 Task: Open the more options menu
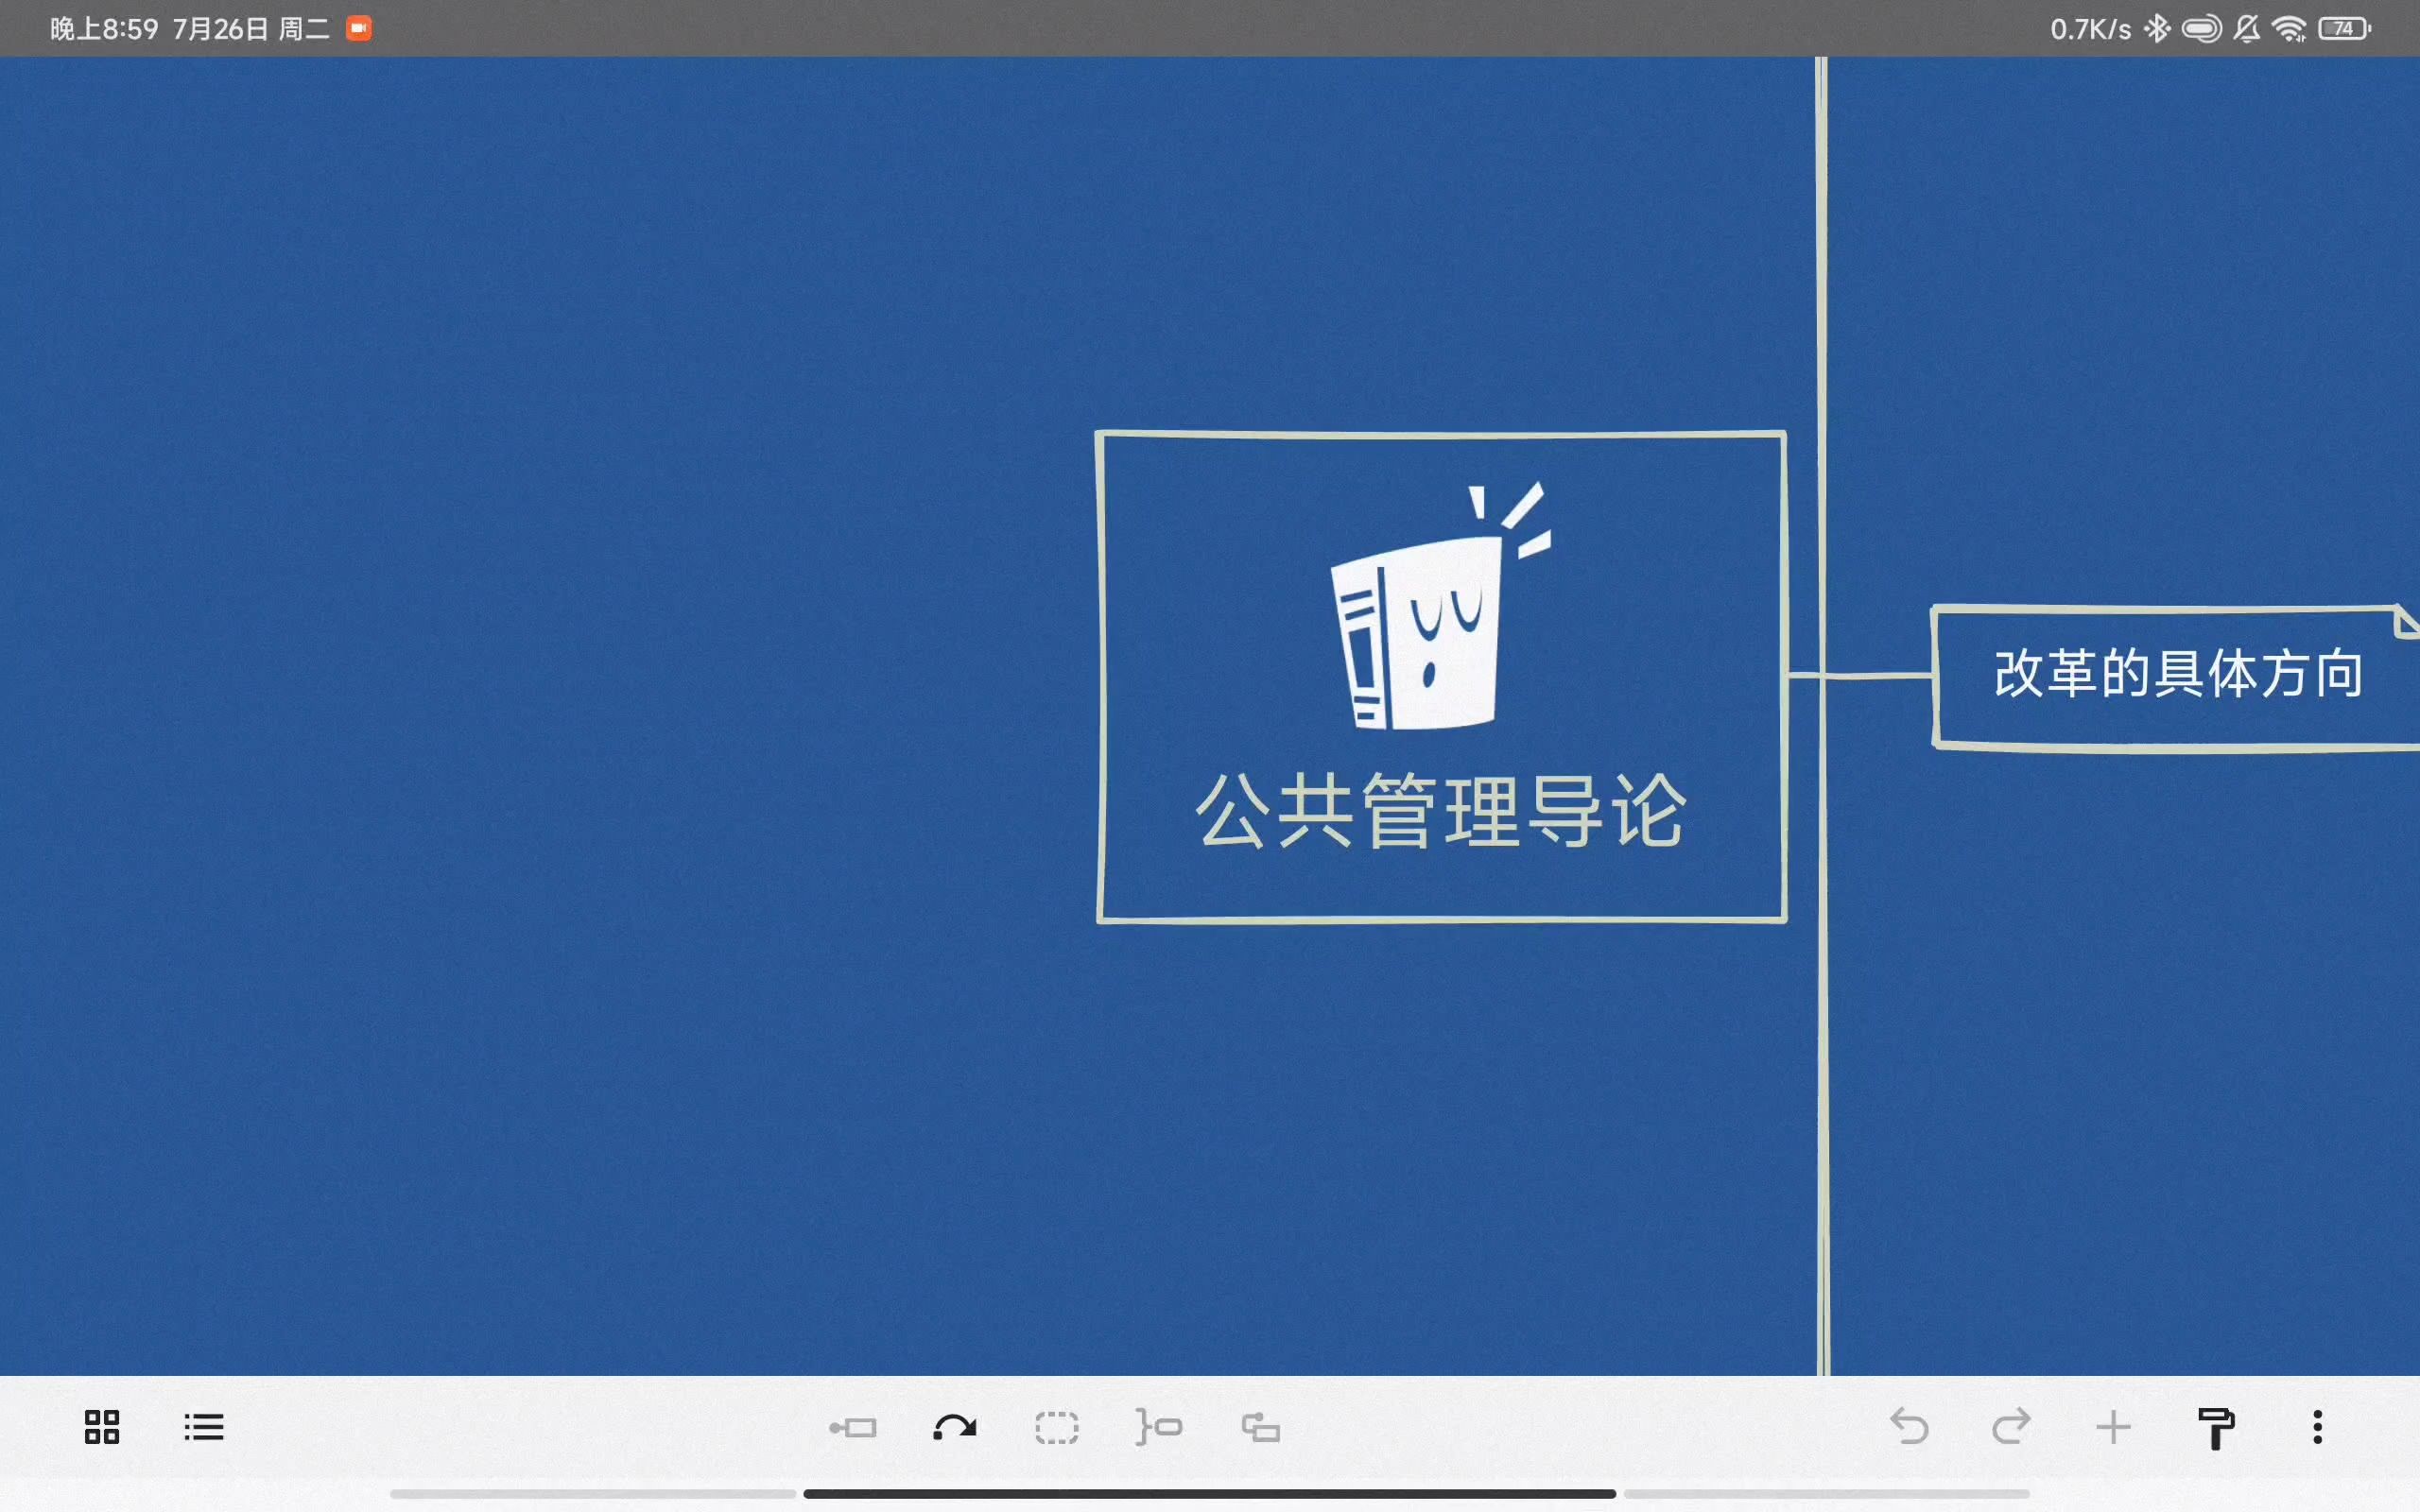click(x=2317, y=1427)
